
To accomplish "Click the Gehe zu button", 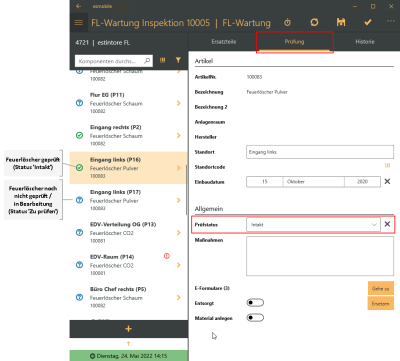I will pyautogui.click(x=381, y=289).
